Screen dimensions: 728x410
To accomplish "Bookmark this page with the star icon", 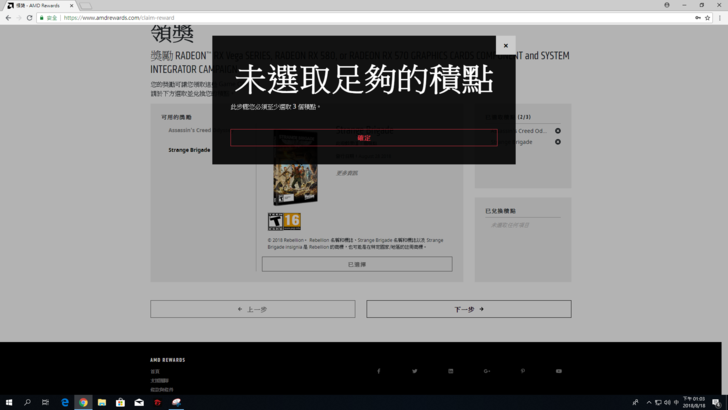I will pyautogui.click(x=708, y=18).
